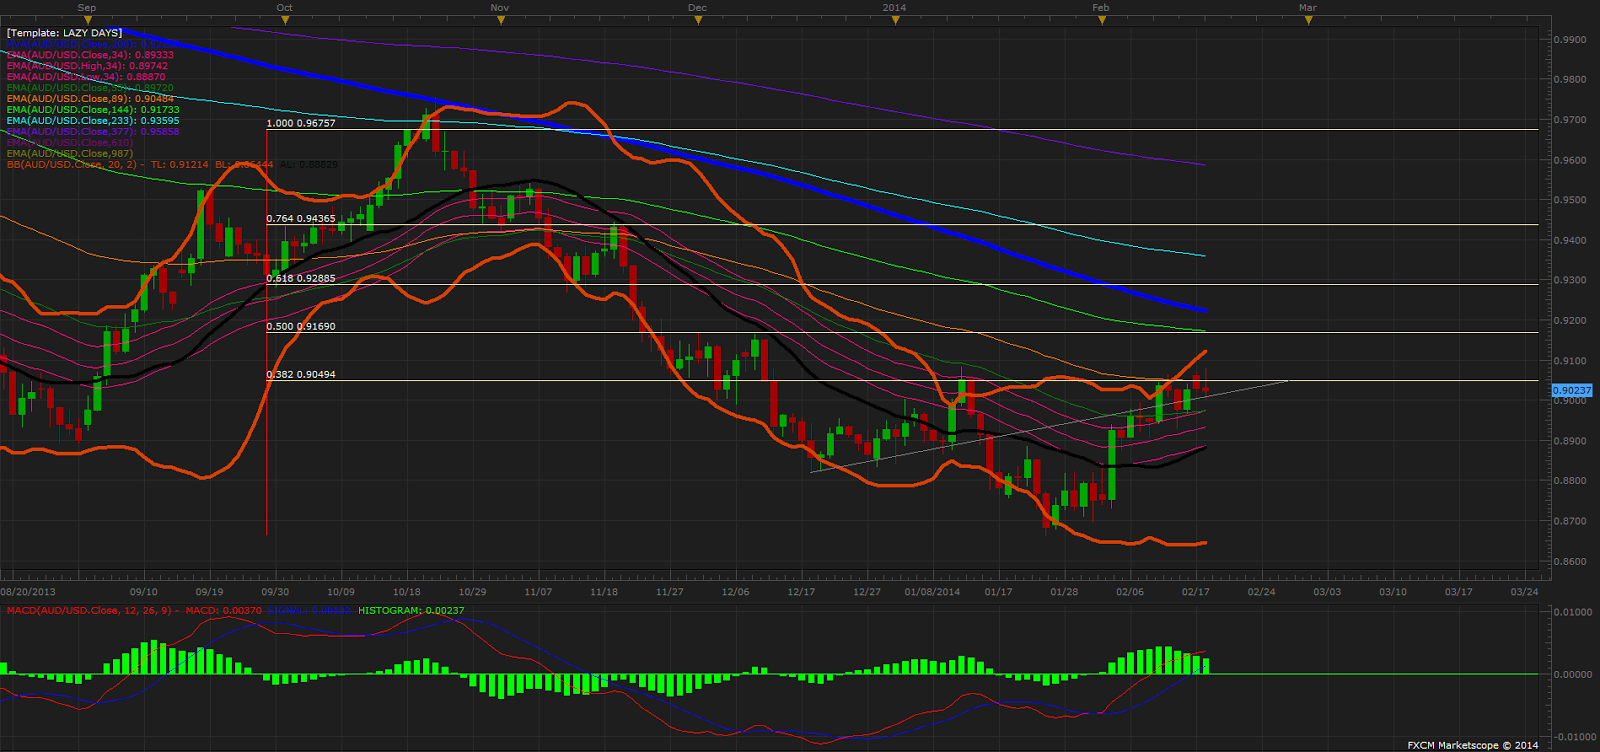The image size is (1600, 752).
Task: Select the MVA 200 indicator label
Action: (92, 44)
